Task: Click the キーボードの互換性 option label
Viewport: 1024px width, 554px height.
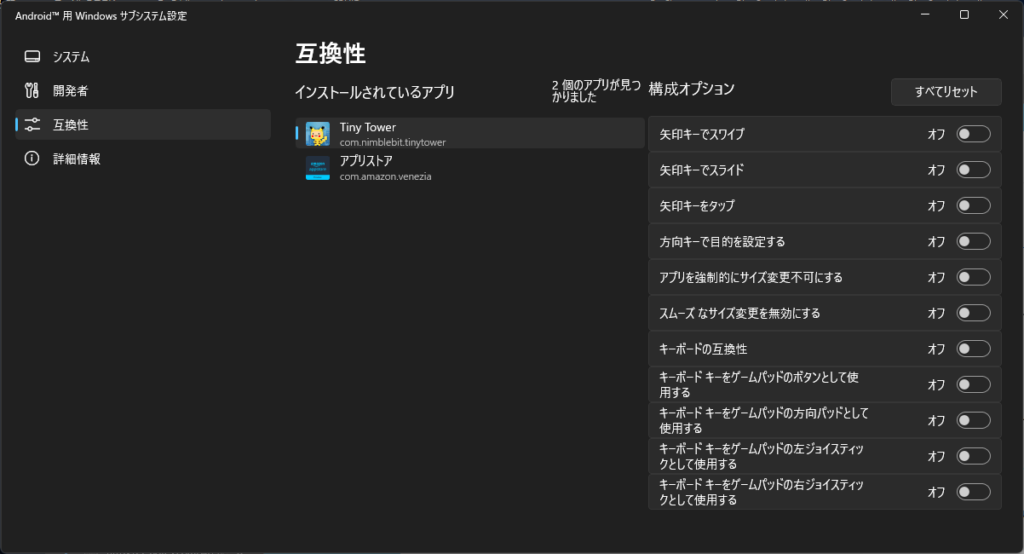Action: coord(703,349)
